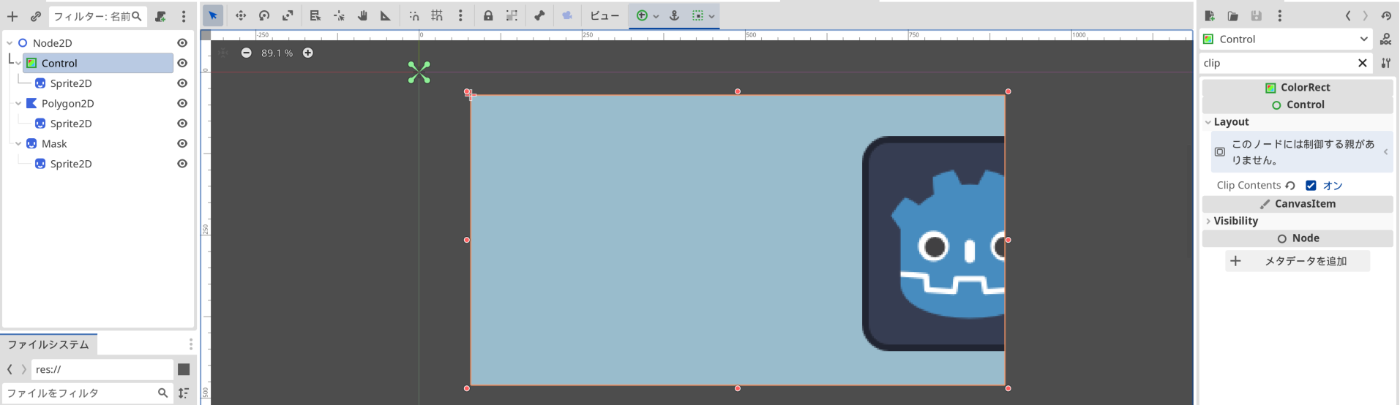Viewport: 1400px width, 405px height.
Task: Zoom in with the plus button
Action: coord(307,53)
